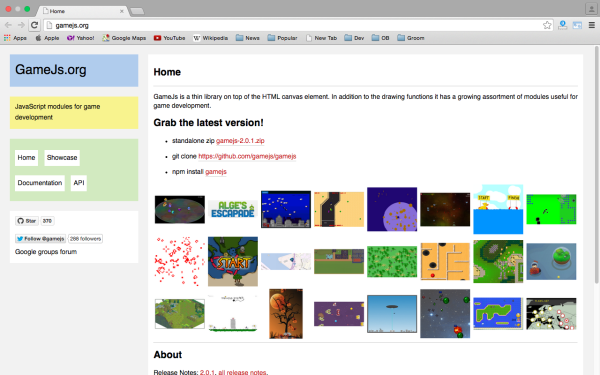Open the github.com/gamejs/gamejs link
600x375 pixels.
(x=247, y=156)
